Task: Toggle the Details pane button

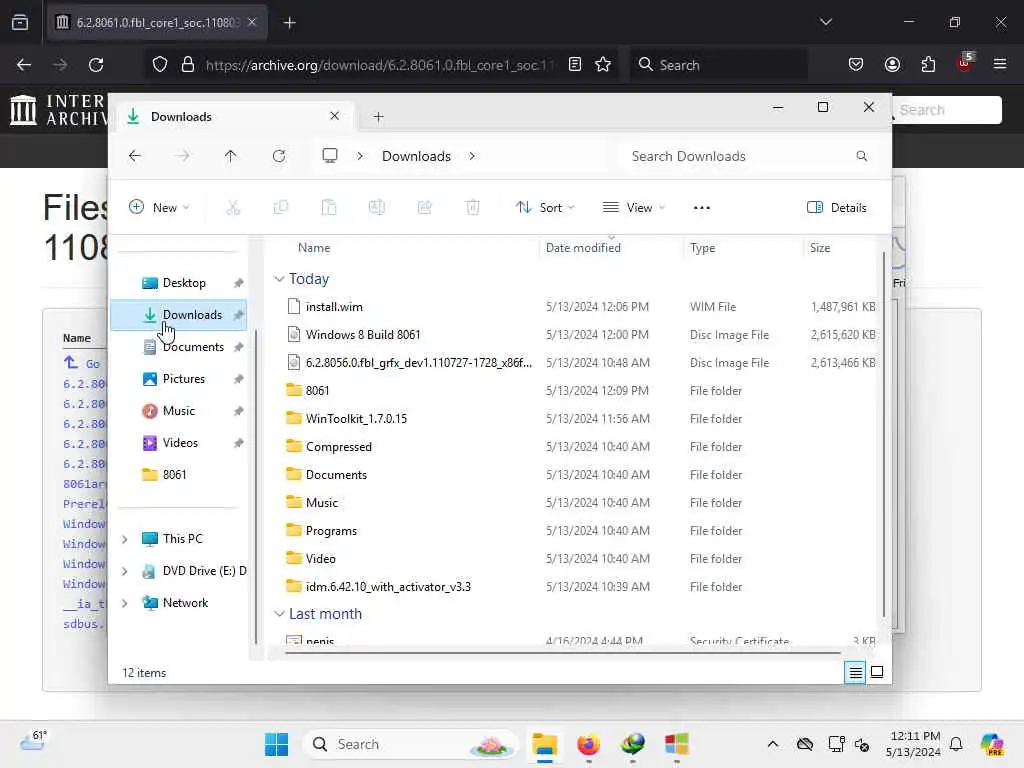Action: (x=837, y=208)
